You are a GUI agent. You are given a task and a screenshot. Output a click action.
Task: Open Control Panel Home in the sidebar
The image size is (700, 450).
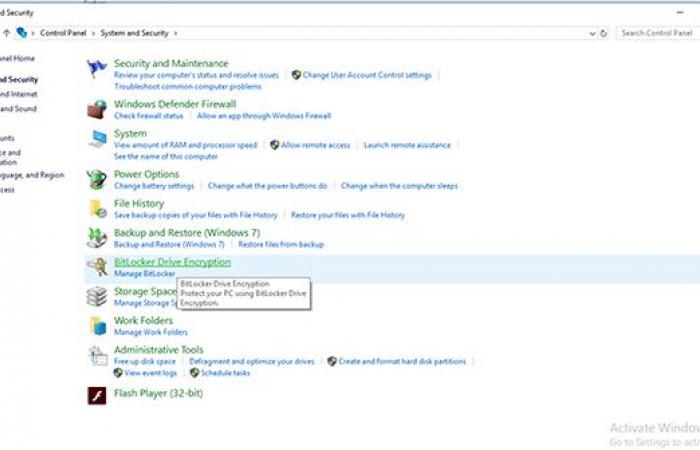tap(20, 59)
